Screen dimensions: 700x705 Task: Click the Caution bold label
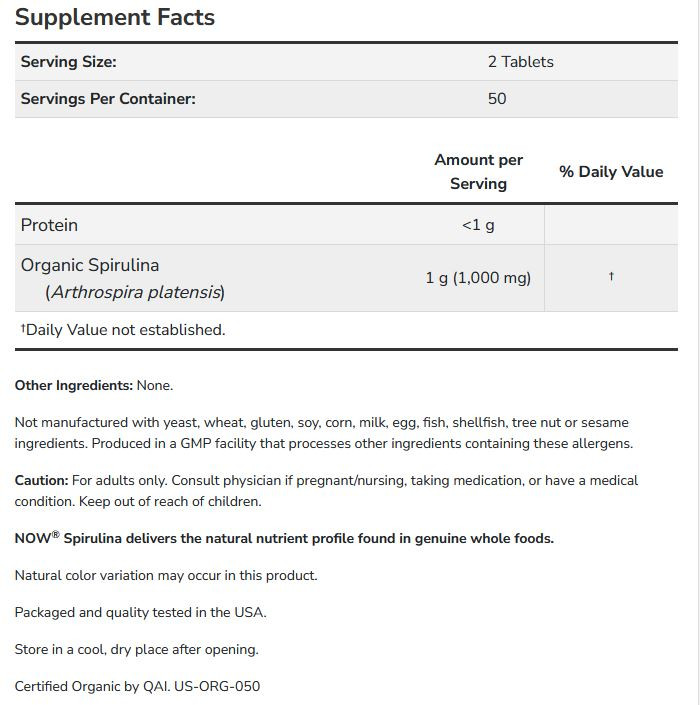(x=41, y=481)
